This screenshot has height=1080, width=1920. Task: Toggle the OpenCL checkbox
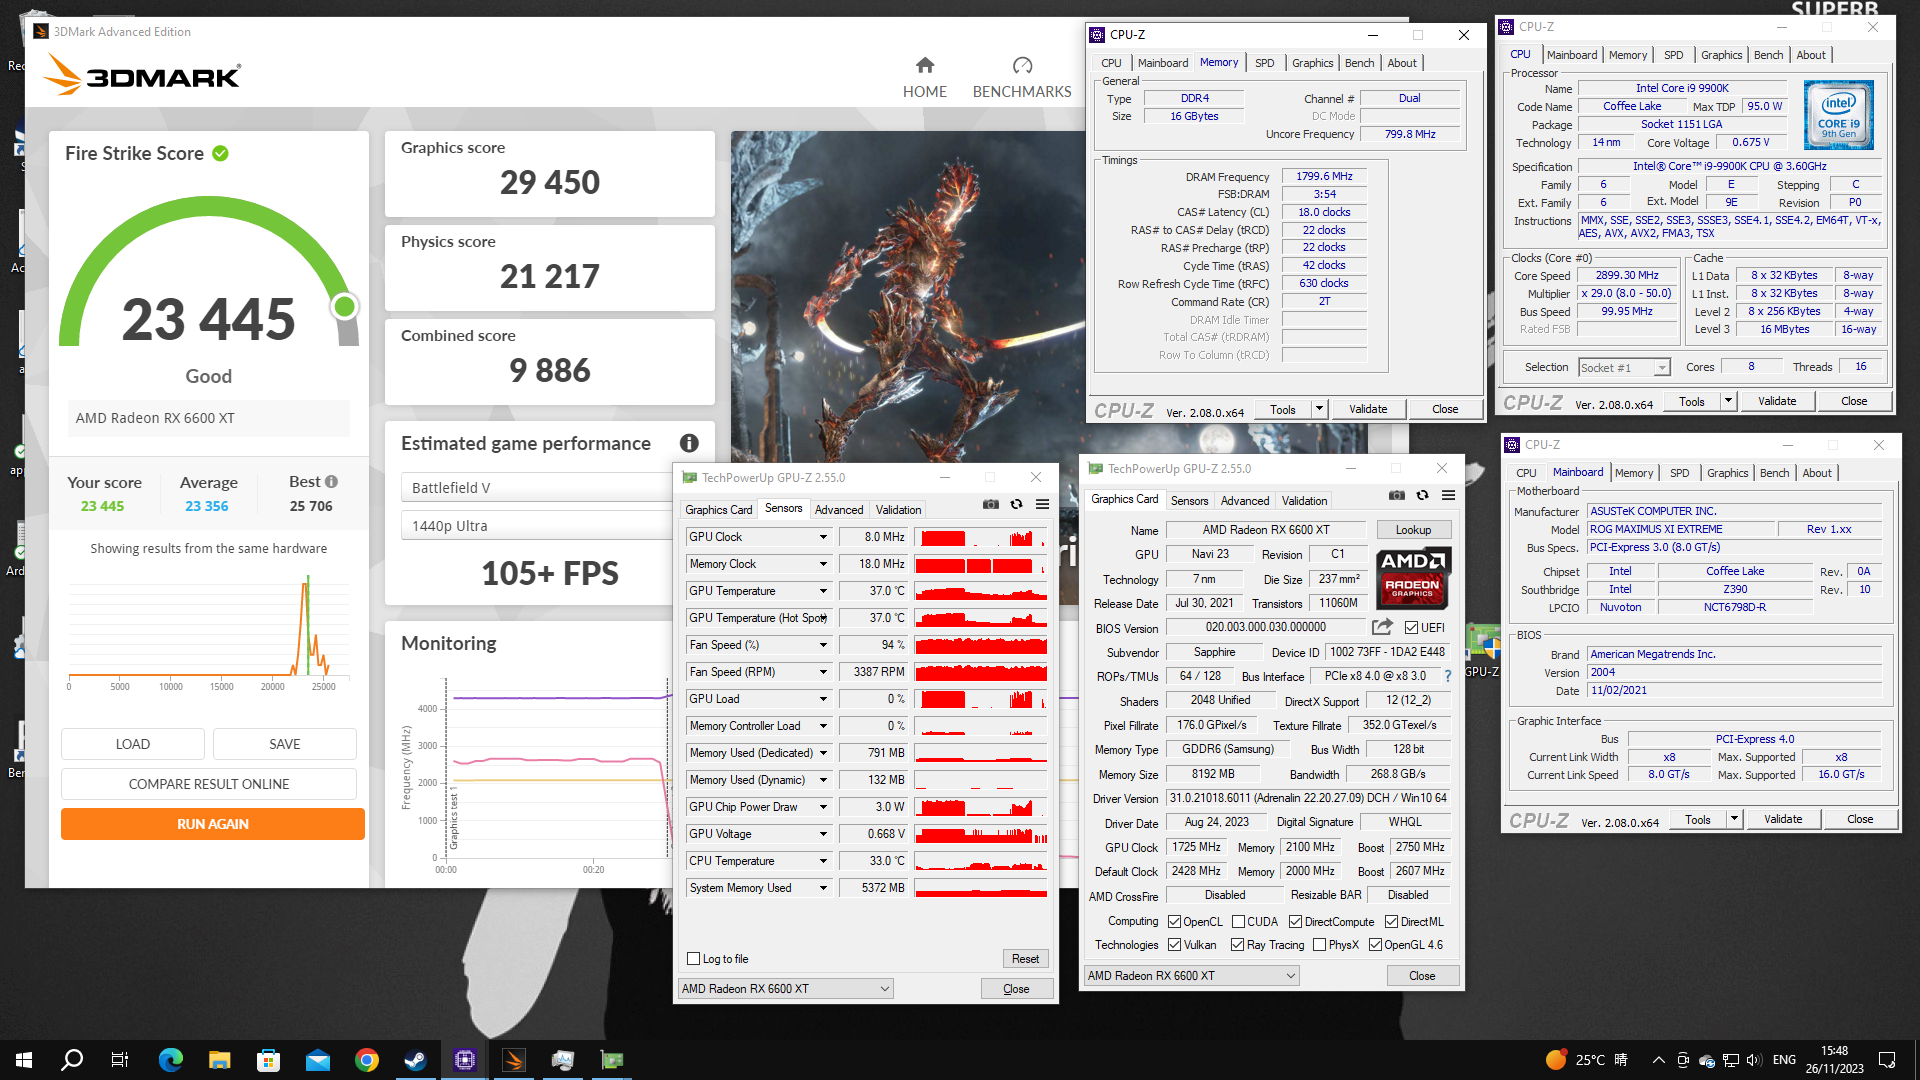pyautogui.click(x=1174, y=922)
